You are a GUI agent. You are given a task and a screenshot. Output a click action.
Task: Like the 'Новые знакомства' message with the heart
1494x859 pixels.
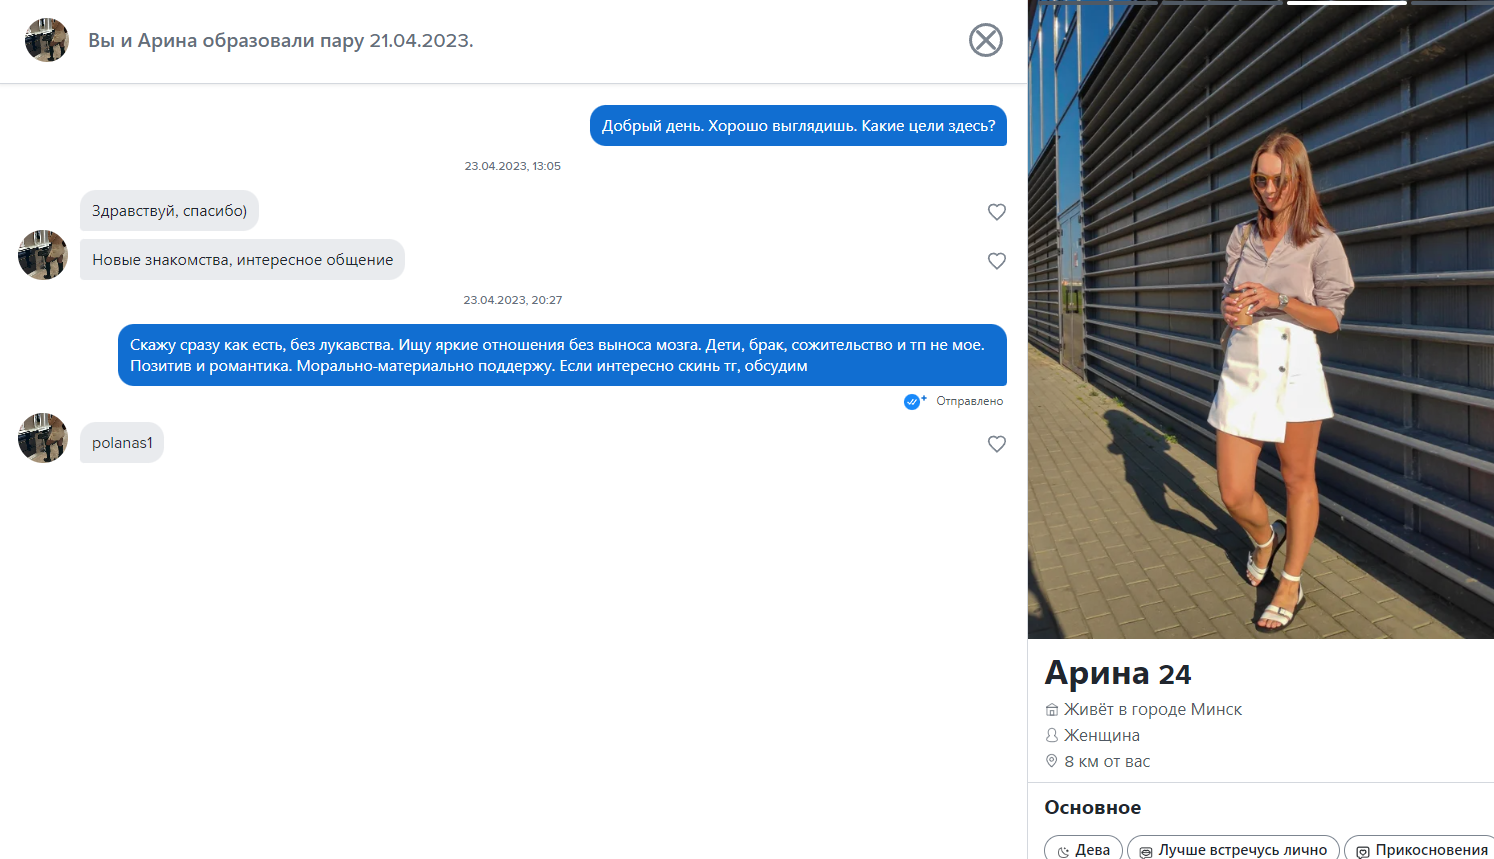click(x=996, y=261)
